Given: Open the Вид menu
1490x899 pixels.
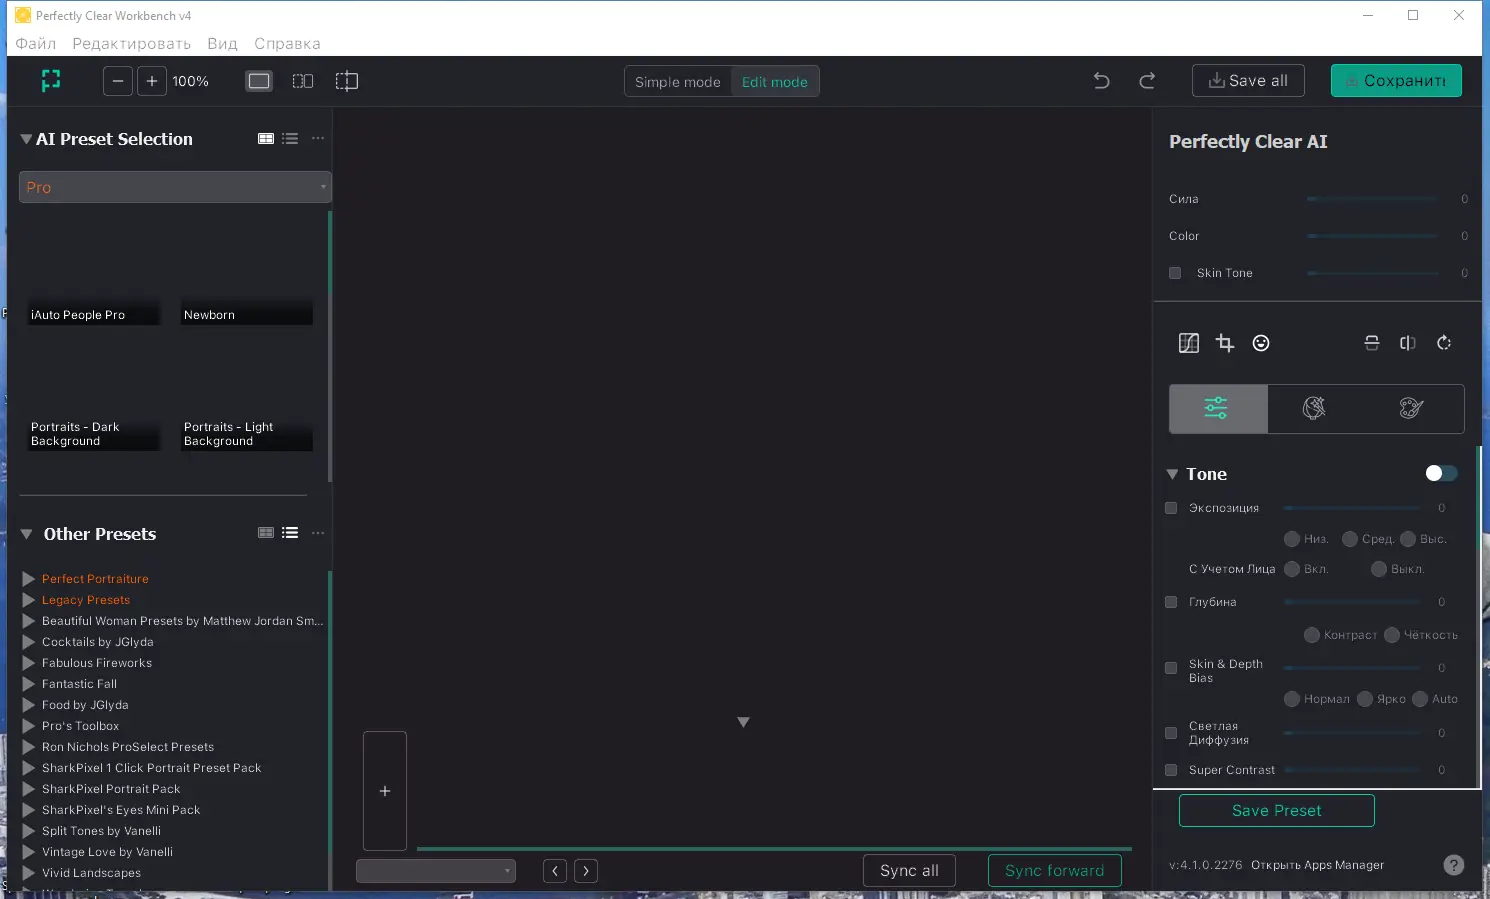Looking at the screenshot, I should point(222,43).
